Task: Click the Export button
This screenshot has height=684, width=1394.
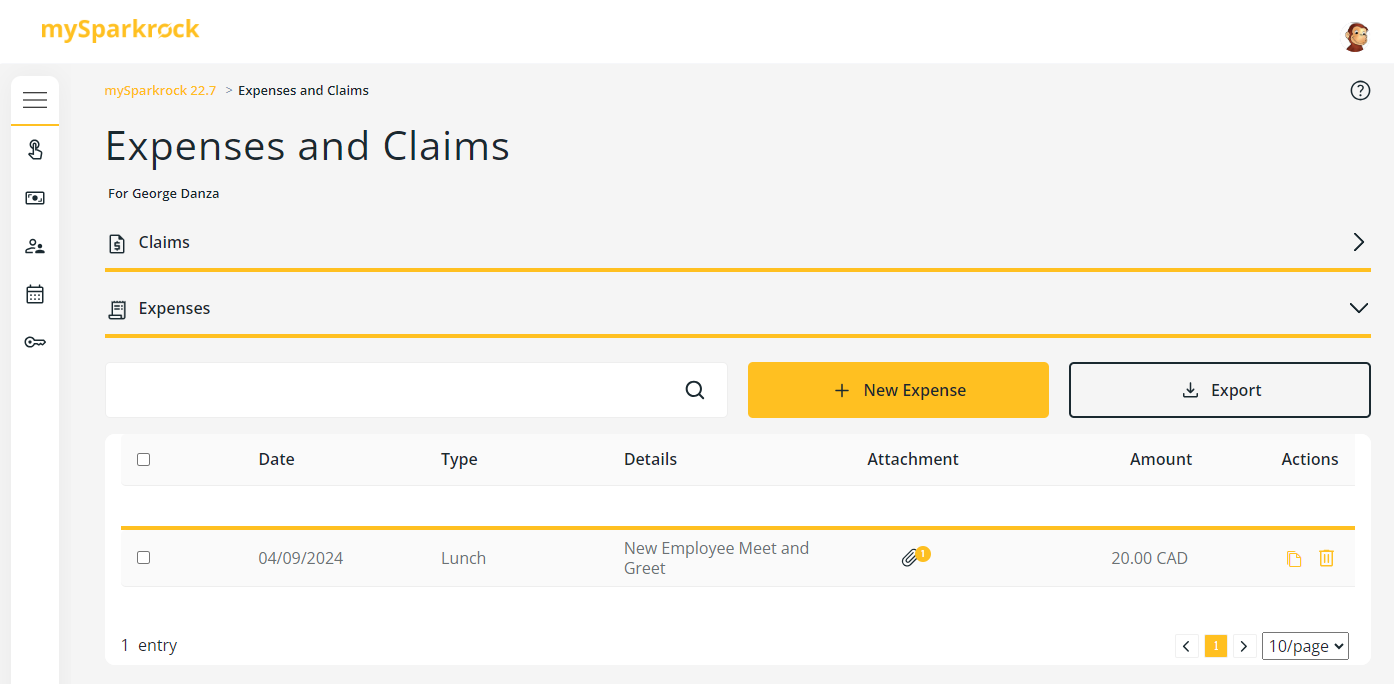Action: pos(1219,390)
